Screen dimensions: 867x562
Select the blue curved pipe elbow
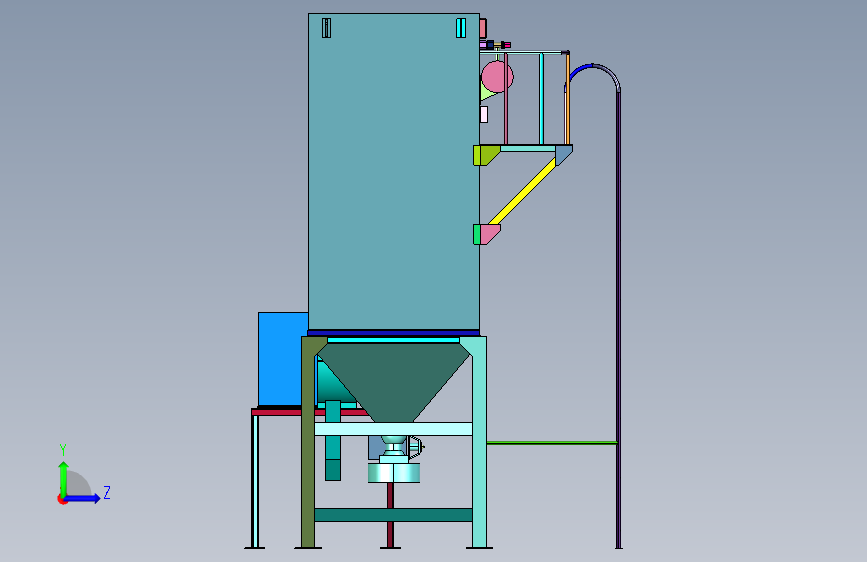pyautogui.click(x=580, y=70)
